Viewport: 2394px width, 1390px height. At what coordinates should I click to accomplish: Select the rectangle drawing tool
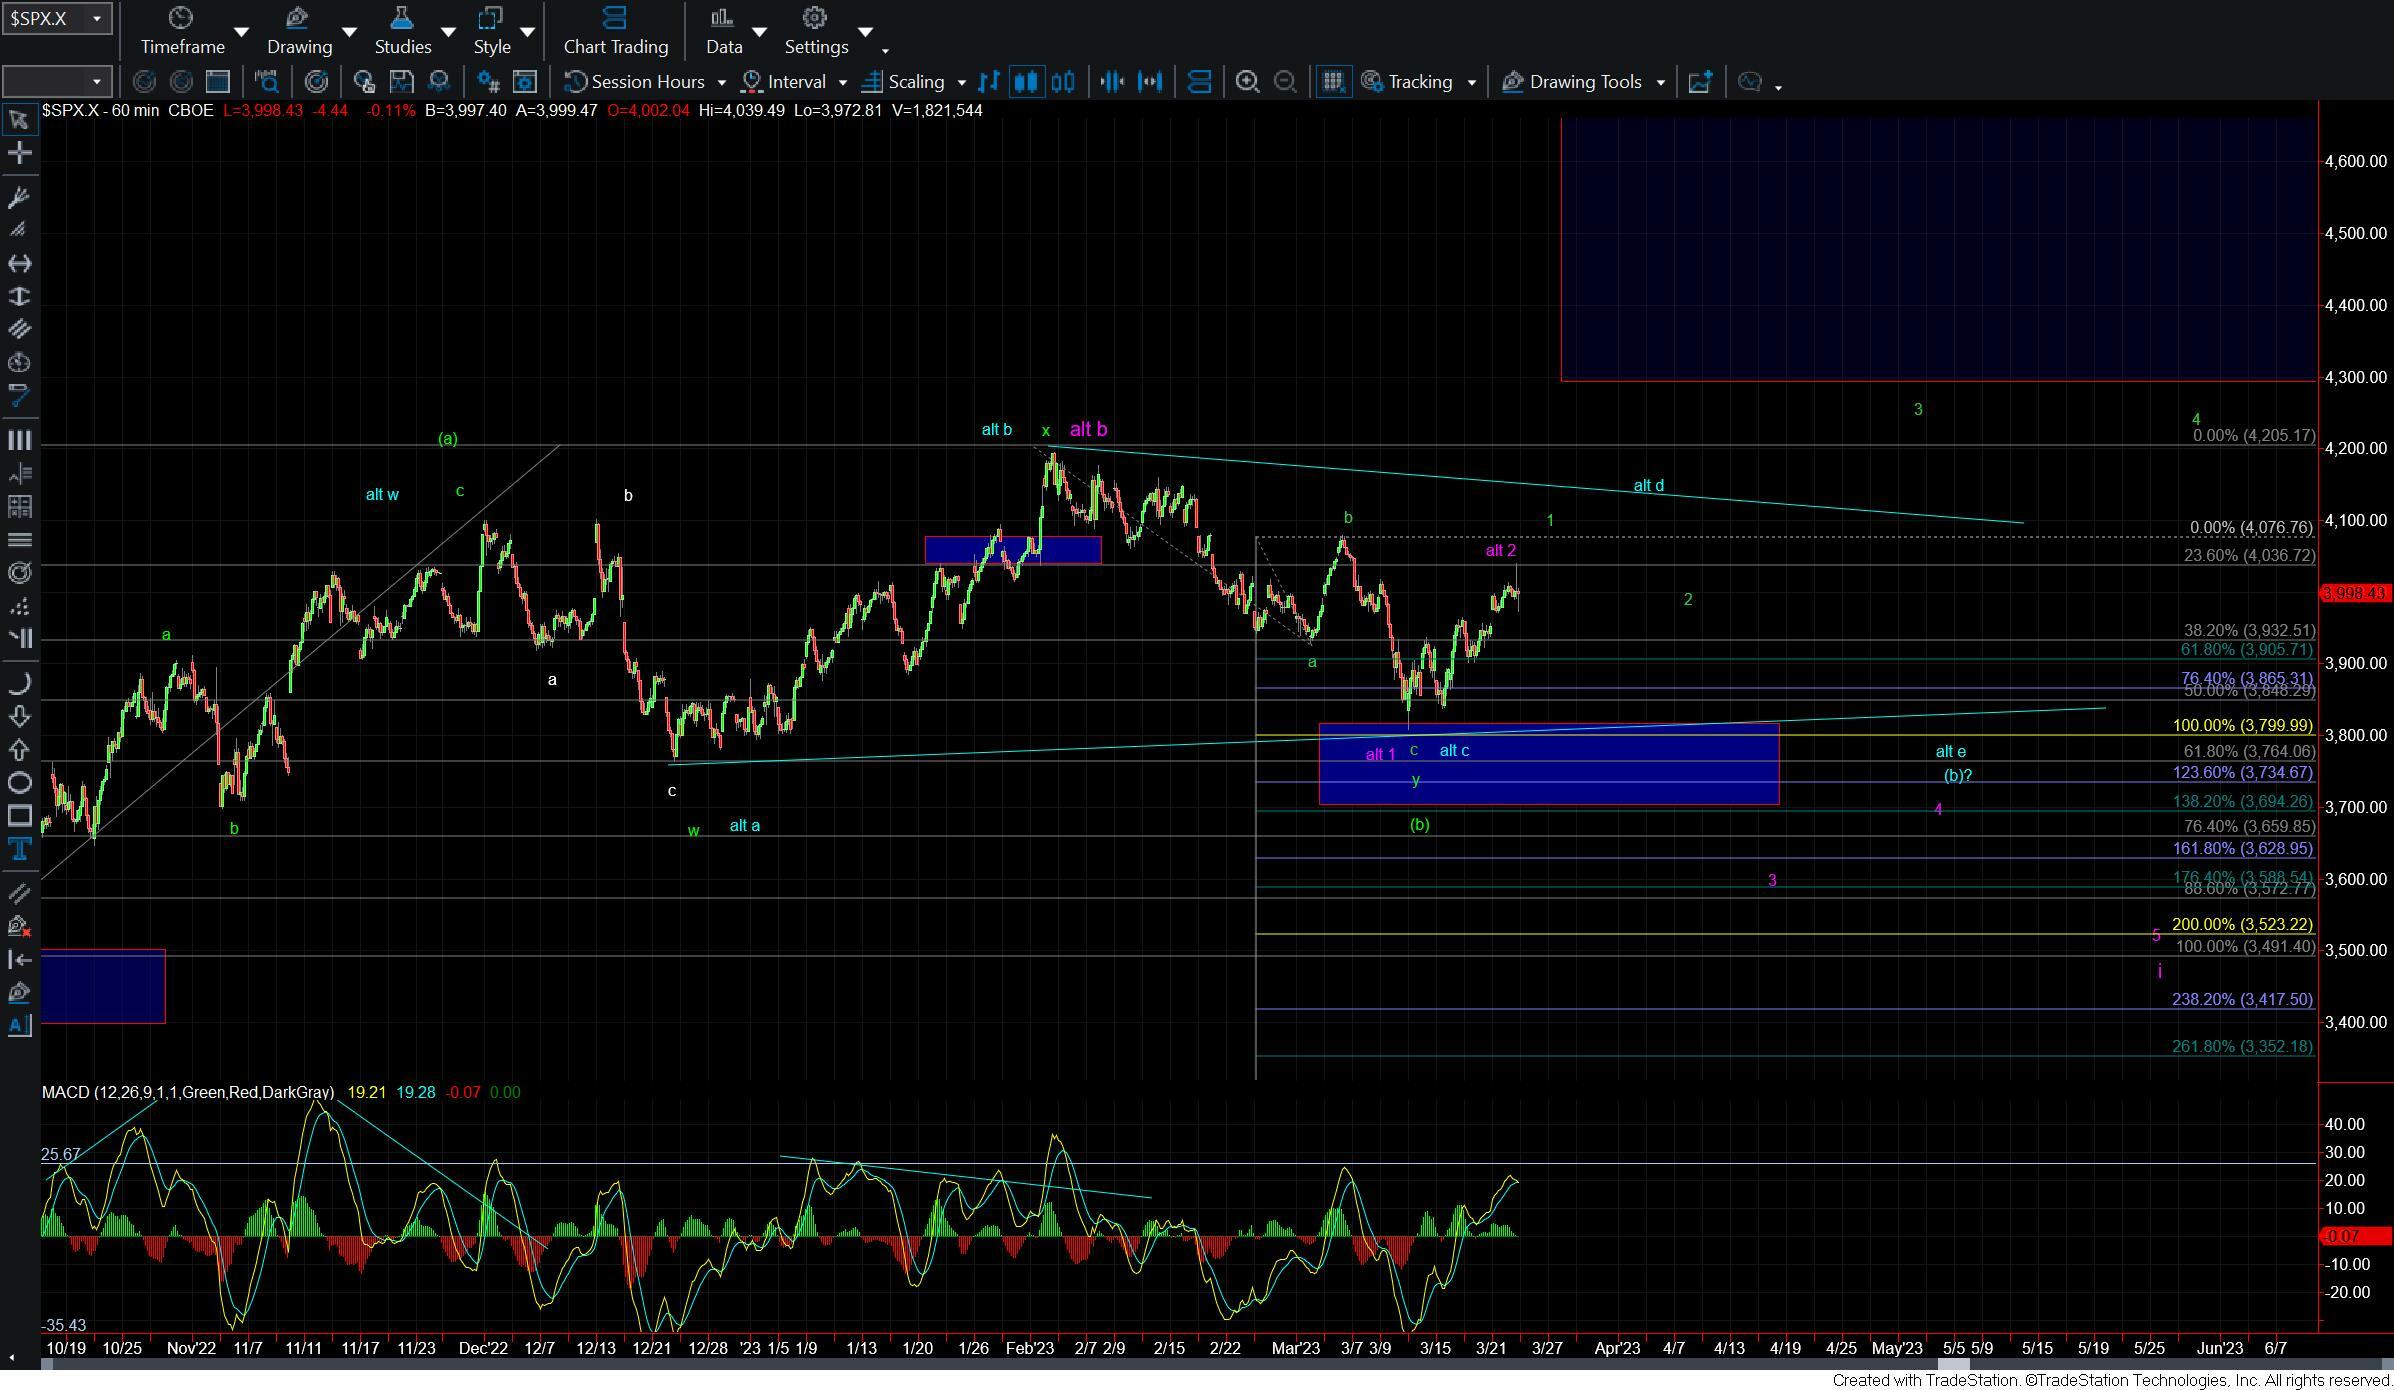click(19, 815)
